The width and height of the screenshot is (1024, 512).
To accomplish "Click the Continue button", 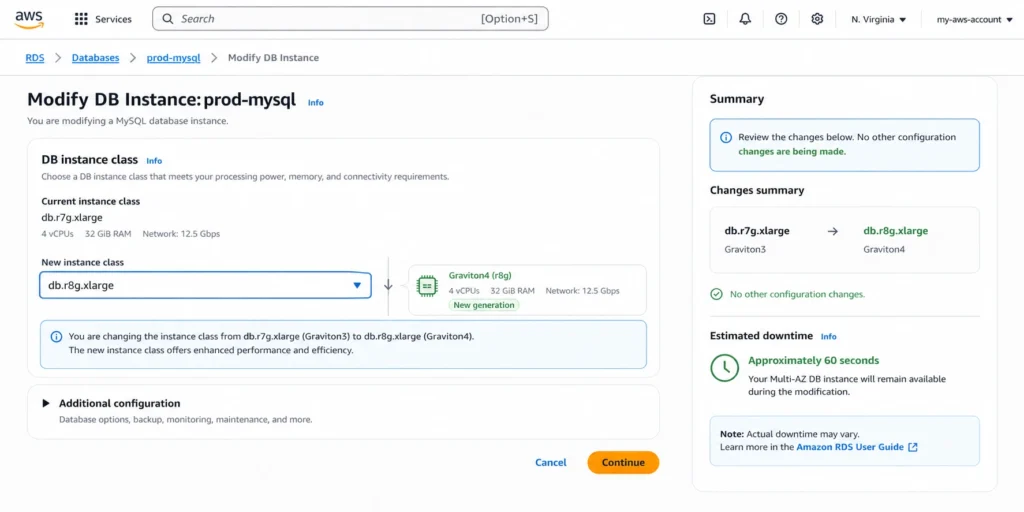I will tap(623, 462).
